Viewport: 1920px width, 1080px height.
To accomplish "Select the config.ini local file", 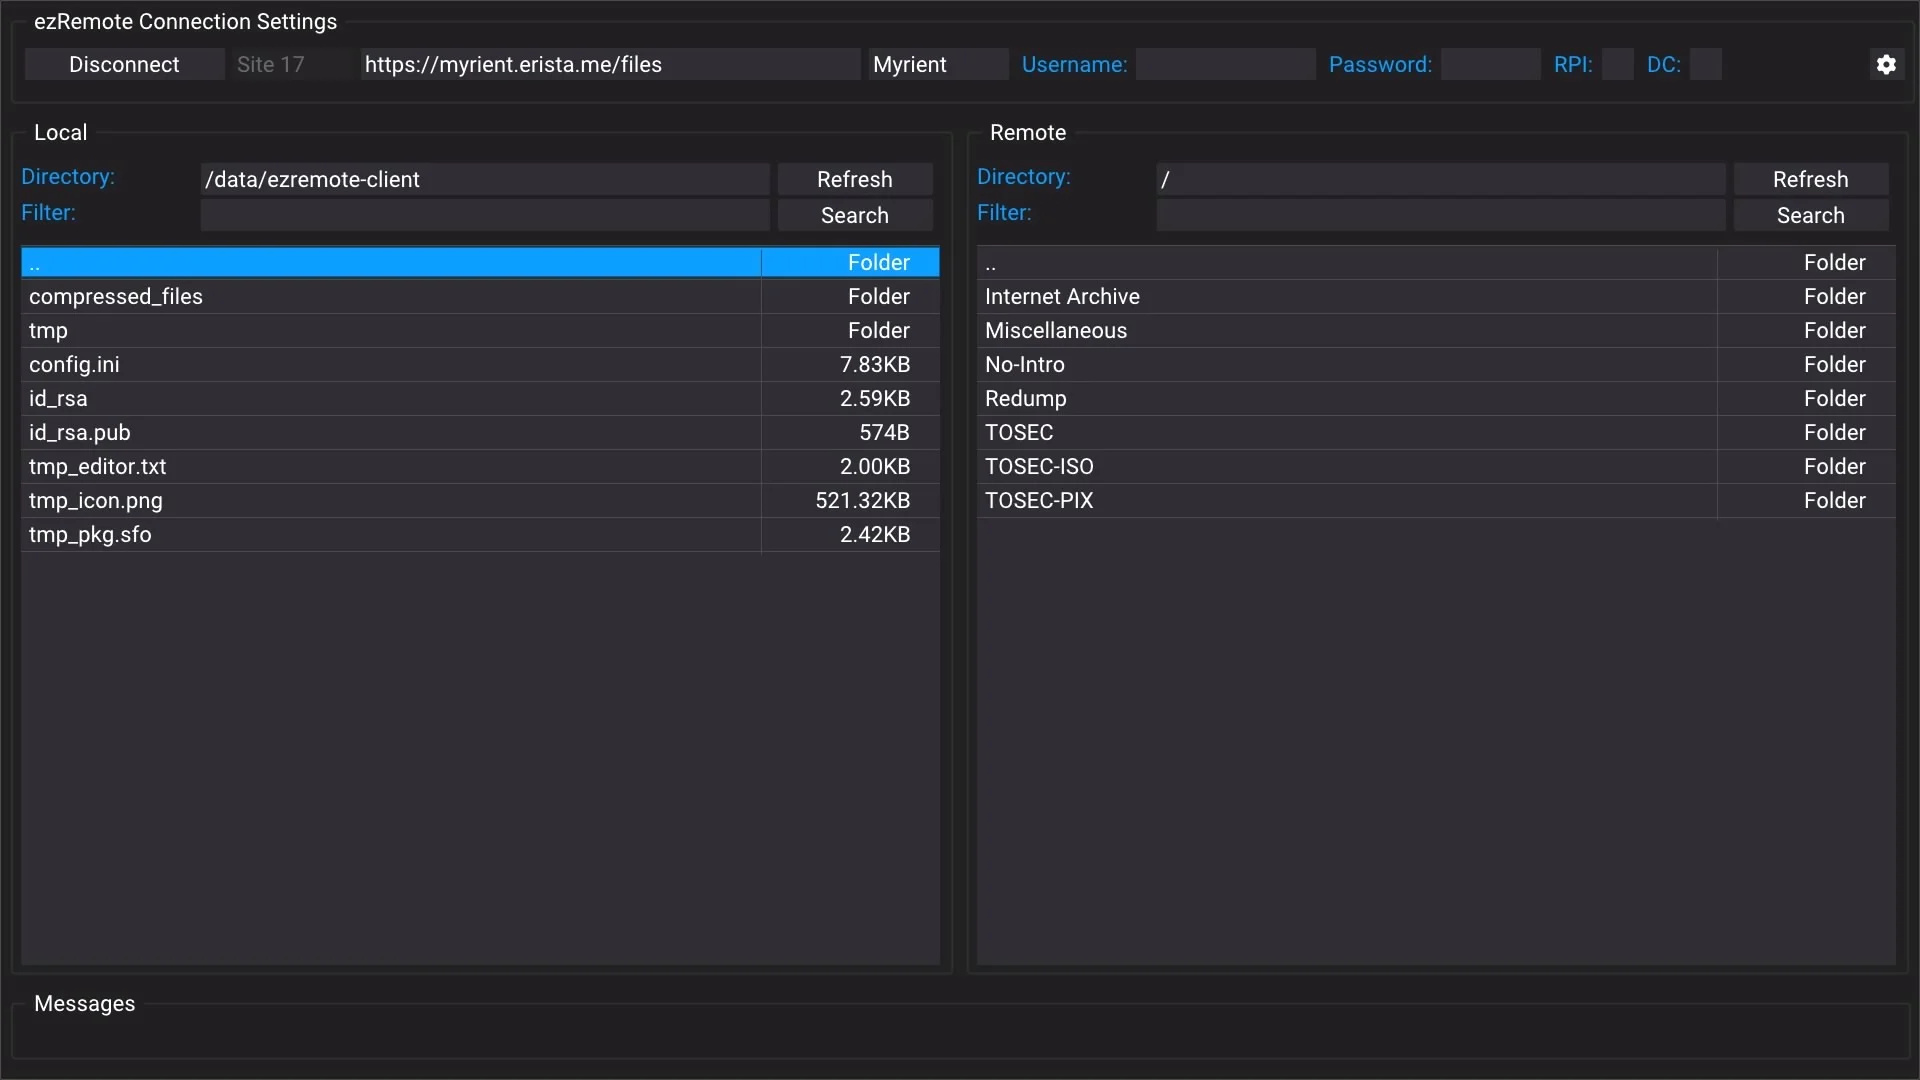I will (x=74, y=365).
